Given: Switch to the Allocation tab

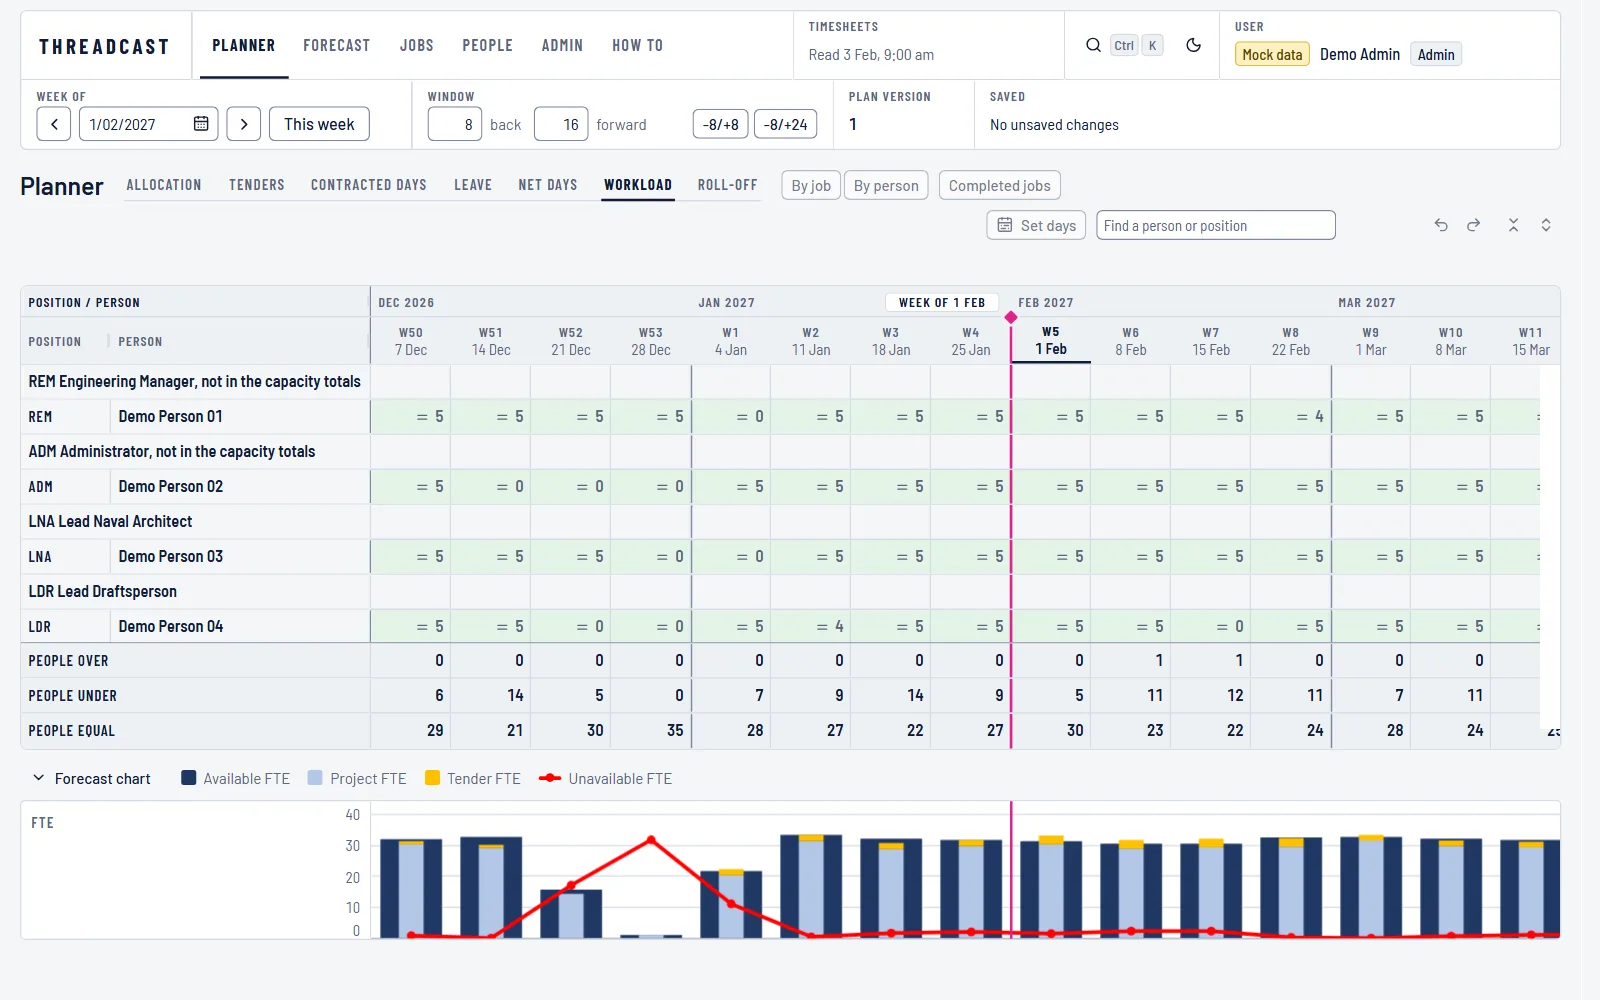Looking at the screenshot, I should click(164, 185).
